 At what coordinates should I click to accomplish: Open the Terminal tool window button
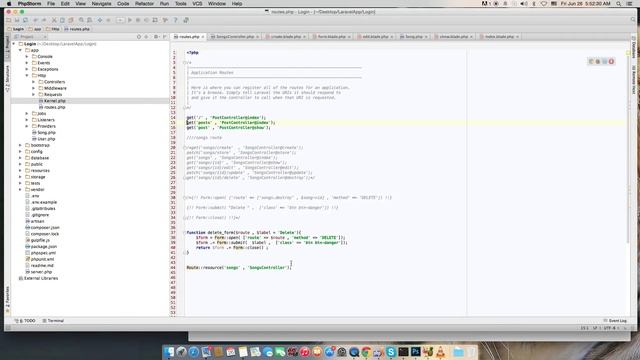53,321
